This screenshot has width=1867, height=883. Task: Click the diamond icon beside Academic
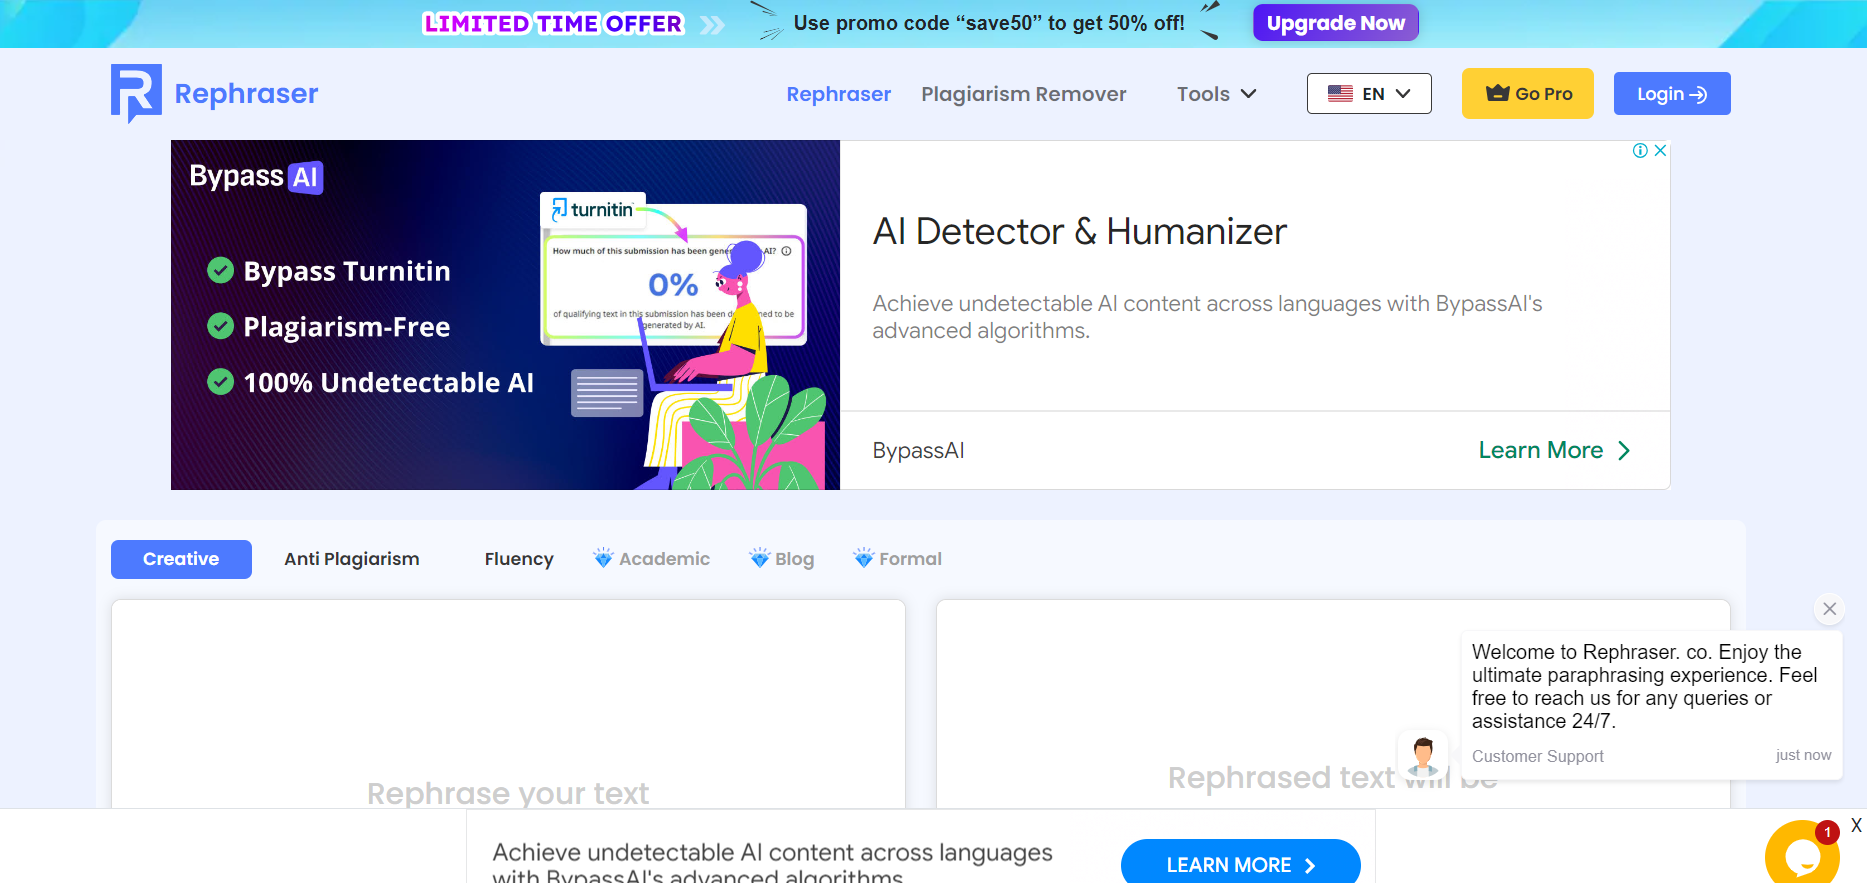point(603,558)
